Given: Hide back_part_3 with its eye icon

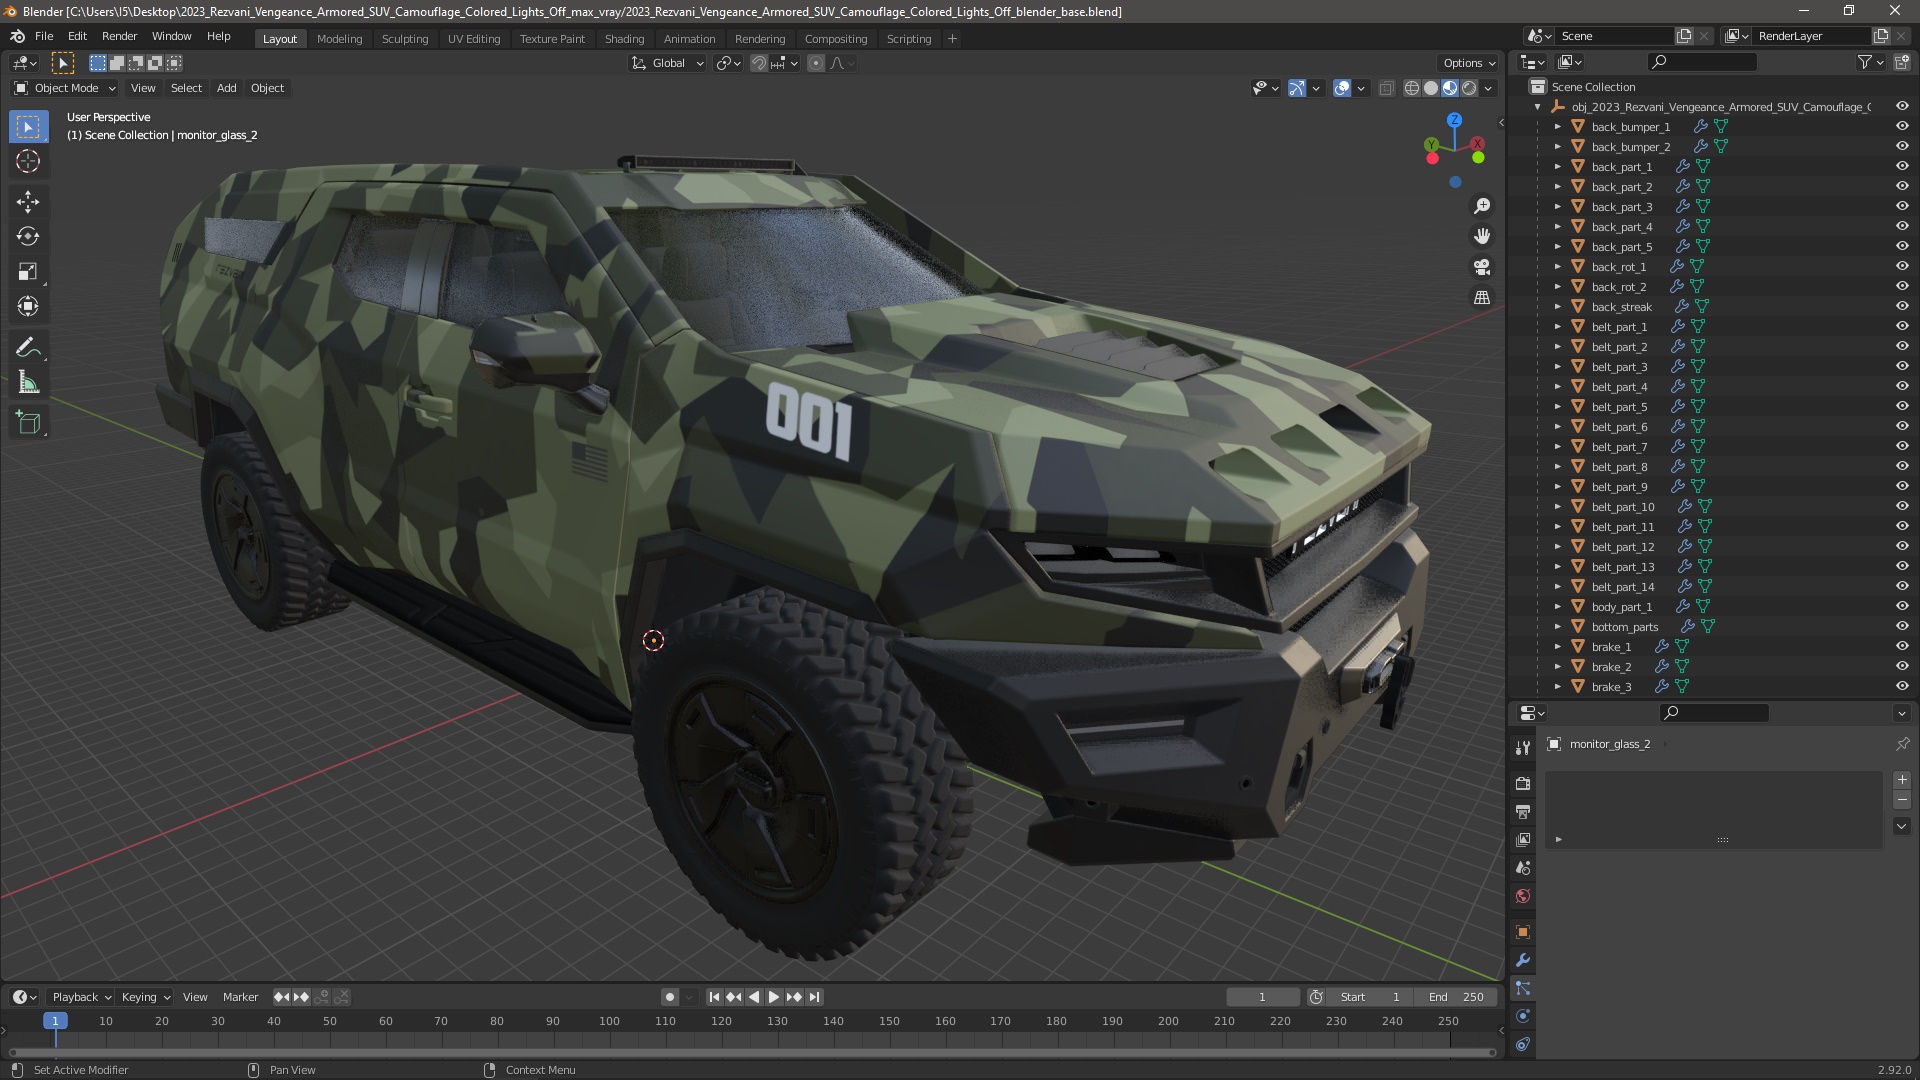Looking at the screenshot, I should [1902, 207].
